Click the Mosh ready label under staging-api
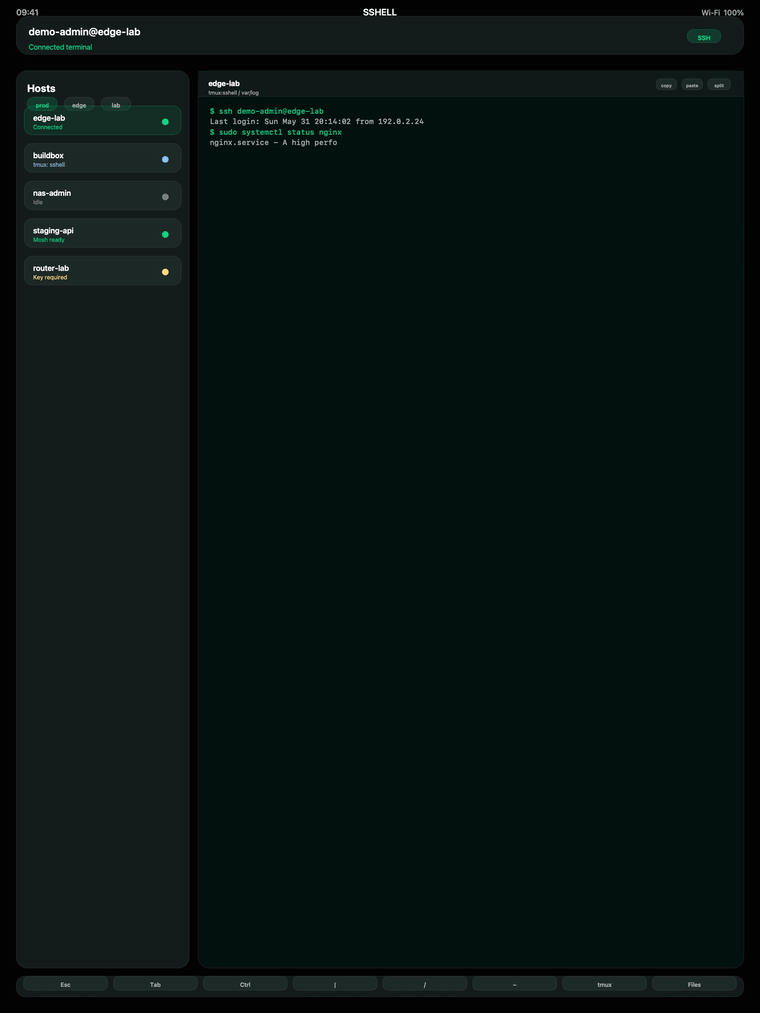 click(48, 240)
